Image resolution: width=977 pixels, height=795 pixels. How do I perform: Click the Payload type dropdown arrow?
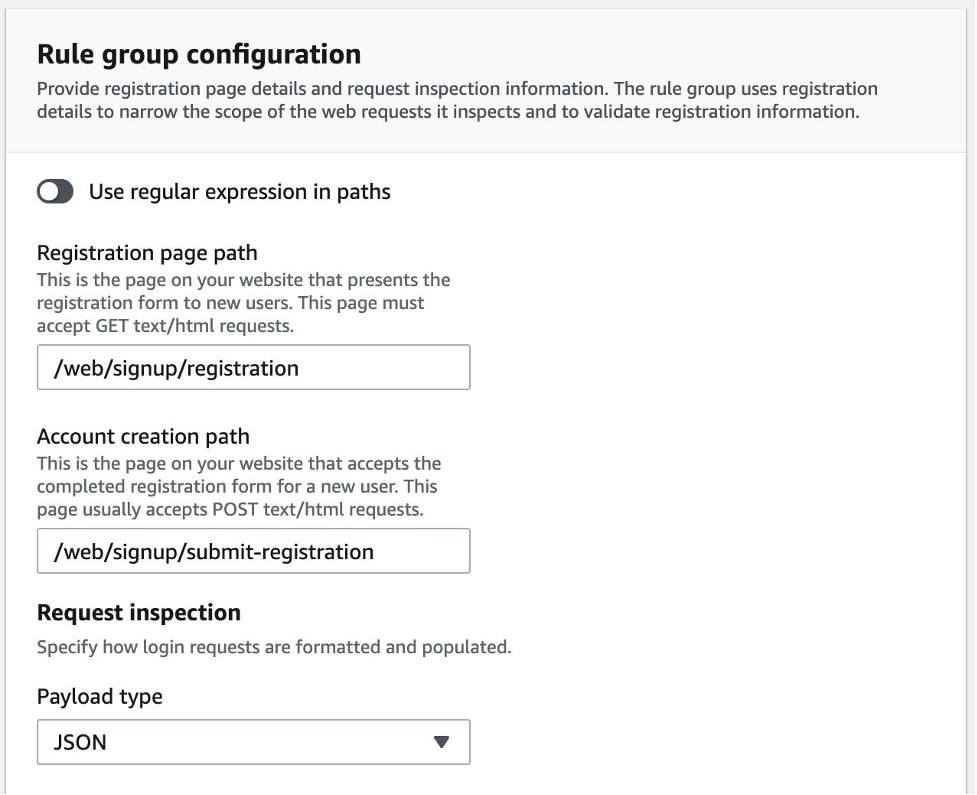coord(441,743)
